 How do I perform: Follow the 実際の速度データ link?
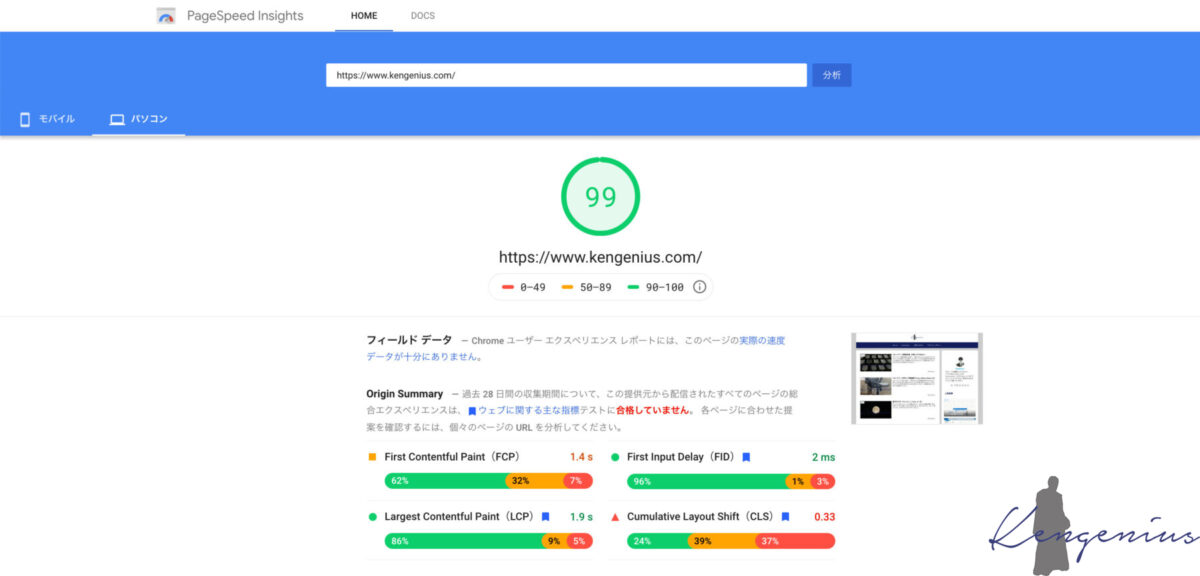click(x=762, y=340)
